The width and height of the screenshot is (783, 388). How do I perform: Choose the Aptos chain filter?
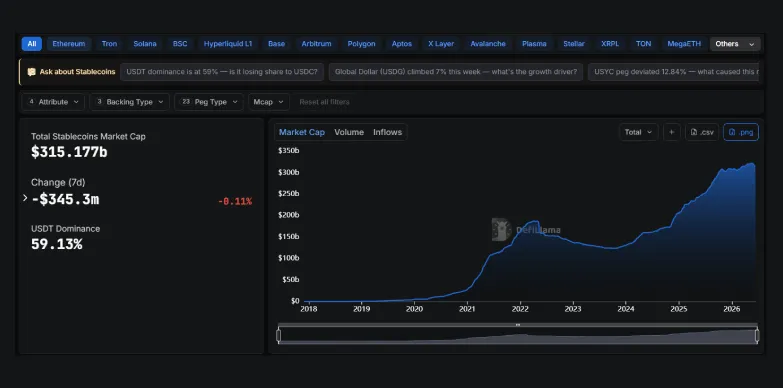pyautogui.click(x=402, y=44)
